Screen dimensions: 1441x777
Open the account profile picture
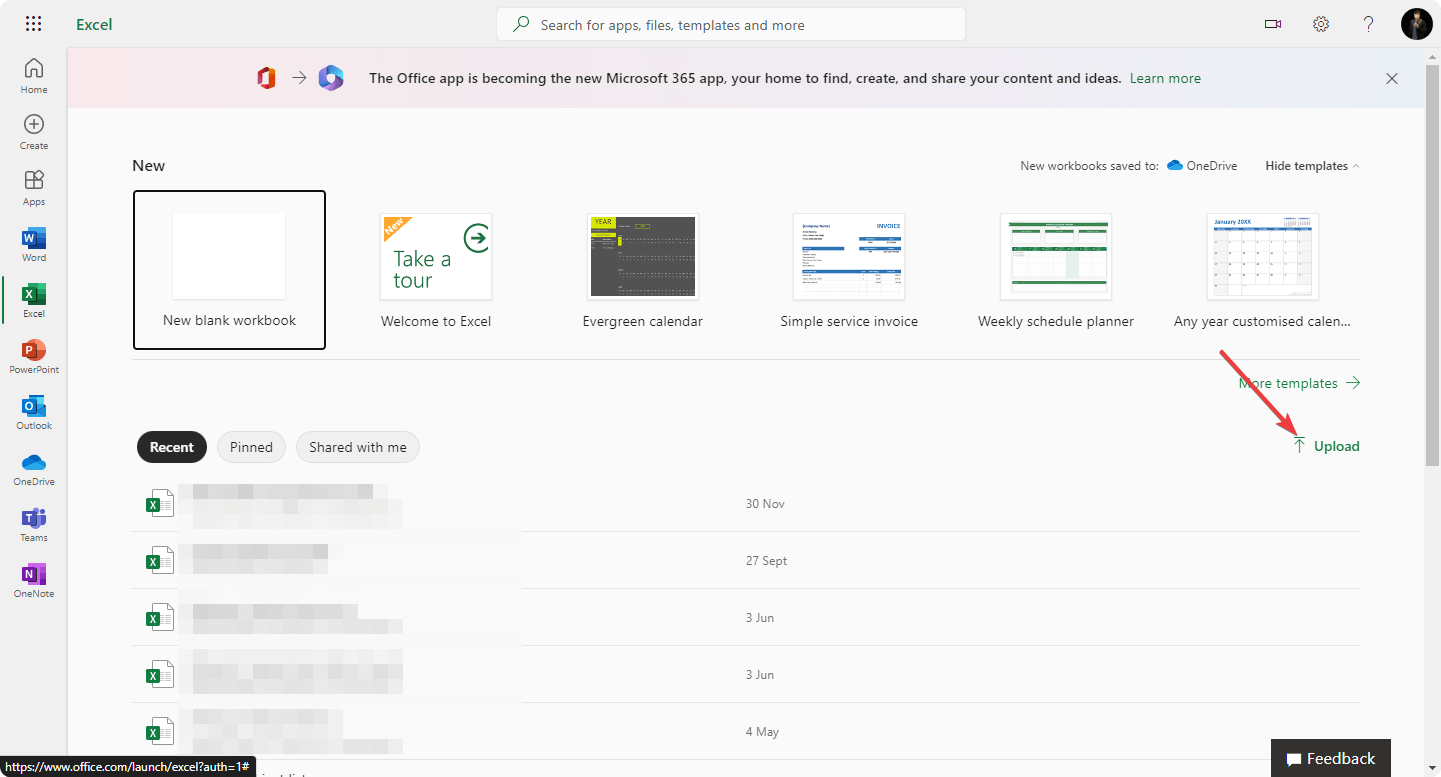click(1417, 24)
